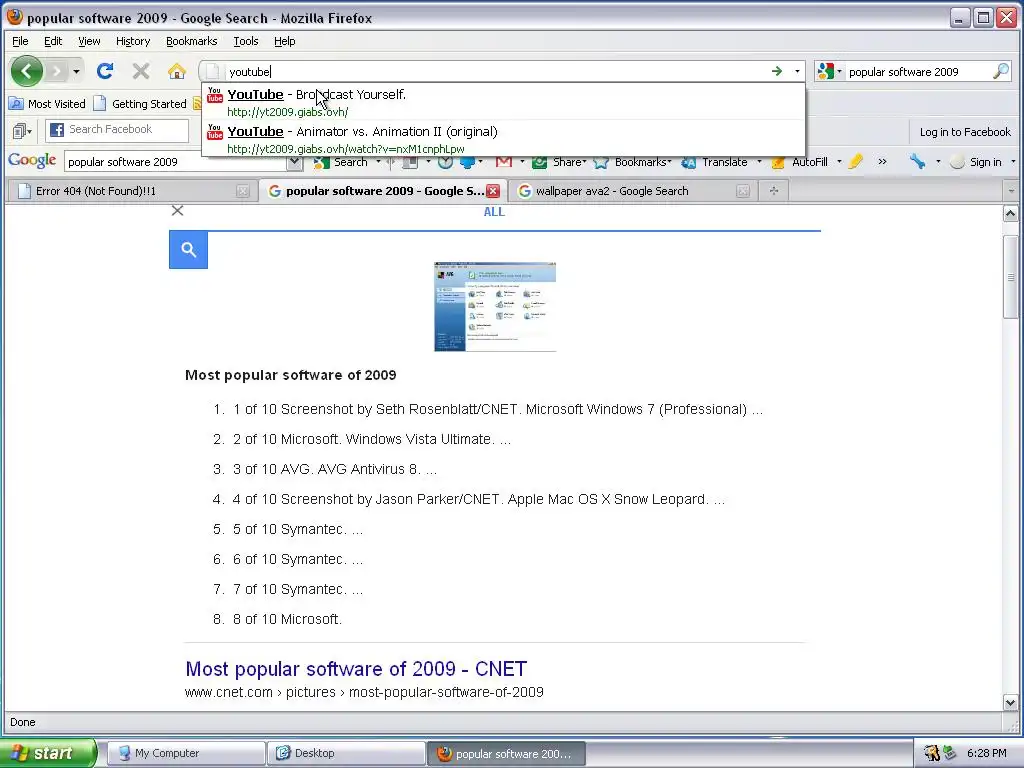Click the Translate button on the Google Toolbar

(x=714, y=162)
